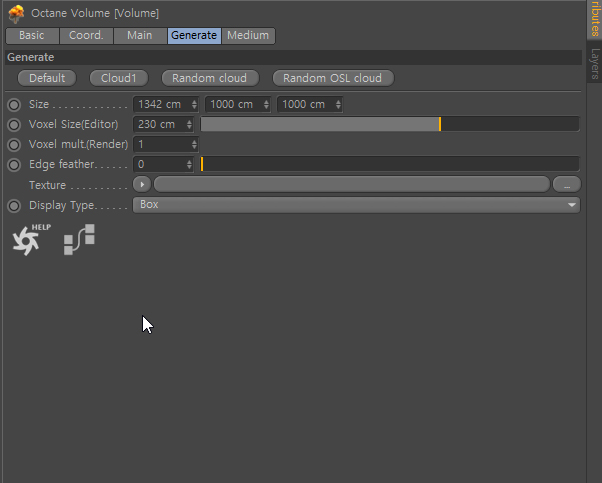
Task: Click the Generate section header
Action: [x=293, y=57]
